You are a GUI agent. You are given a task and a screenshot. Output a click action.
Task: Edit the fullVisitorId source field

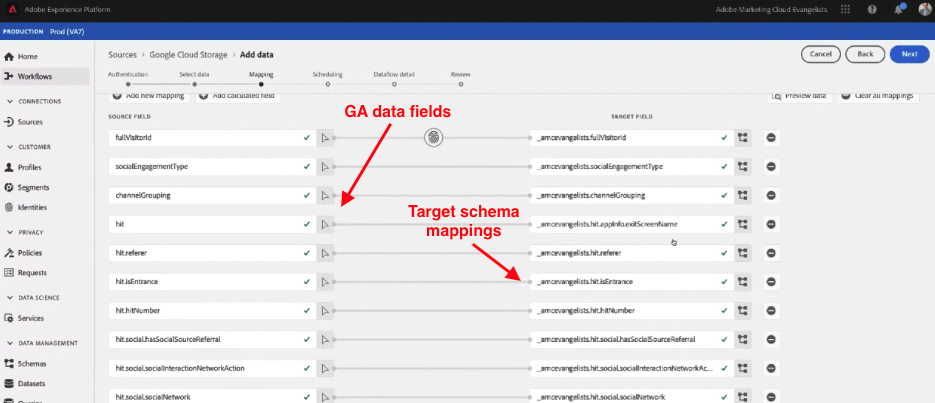click(212, 138)
